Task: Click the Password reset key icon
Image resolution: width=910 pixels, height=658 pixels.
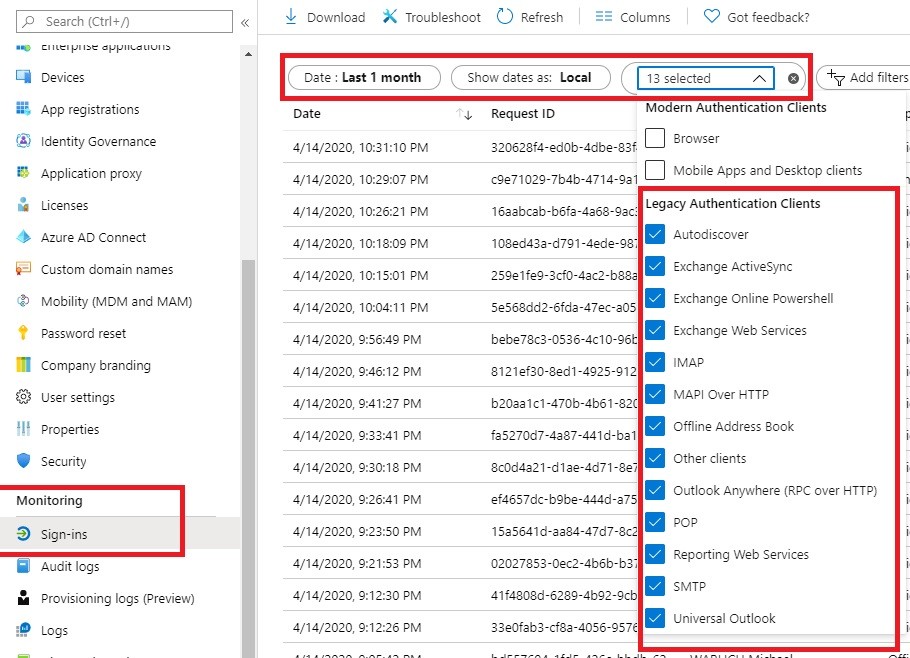Action: 23,334
